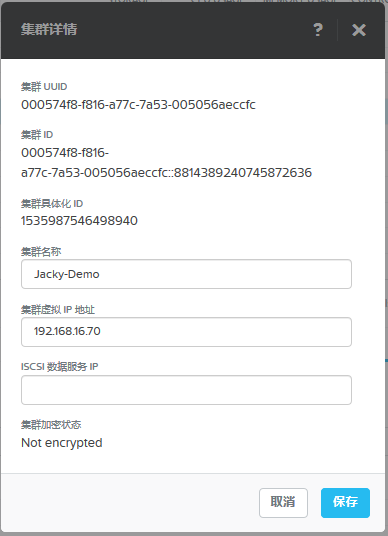Focus the 集群虚拟 IP 地址 input field
388x536 pixels.
click(x=186, y=332)
